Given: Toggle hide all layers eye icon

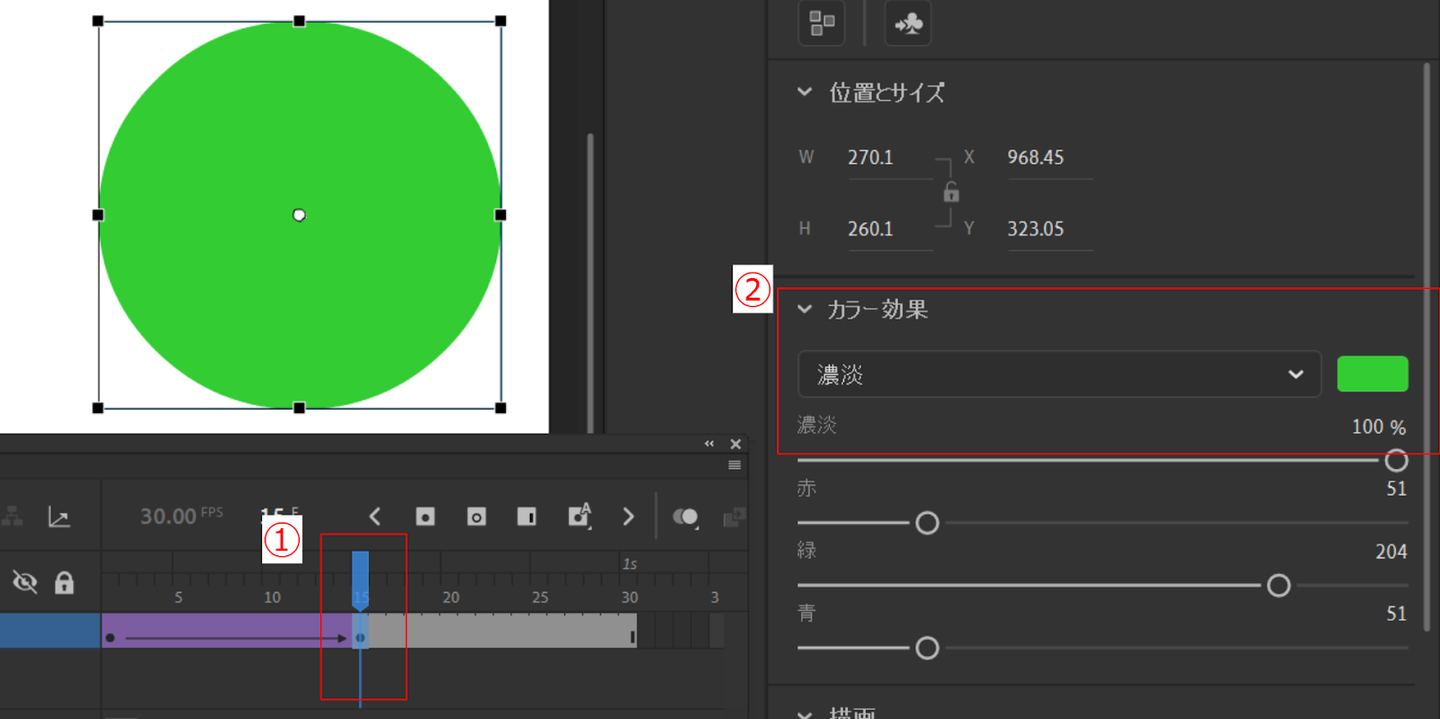Looking at the screenshot, I should 25,582.
